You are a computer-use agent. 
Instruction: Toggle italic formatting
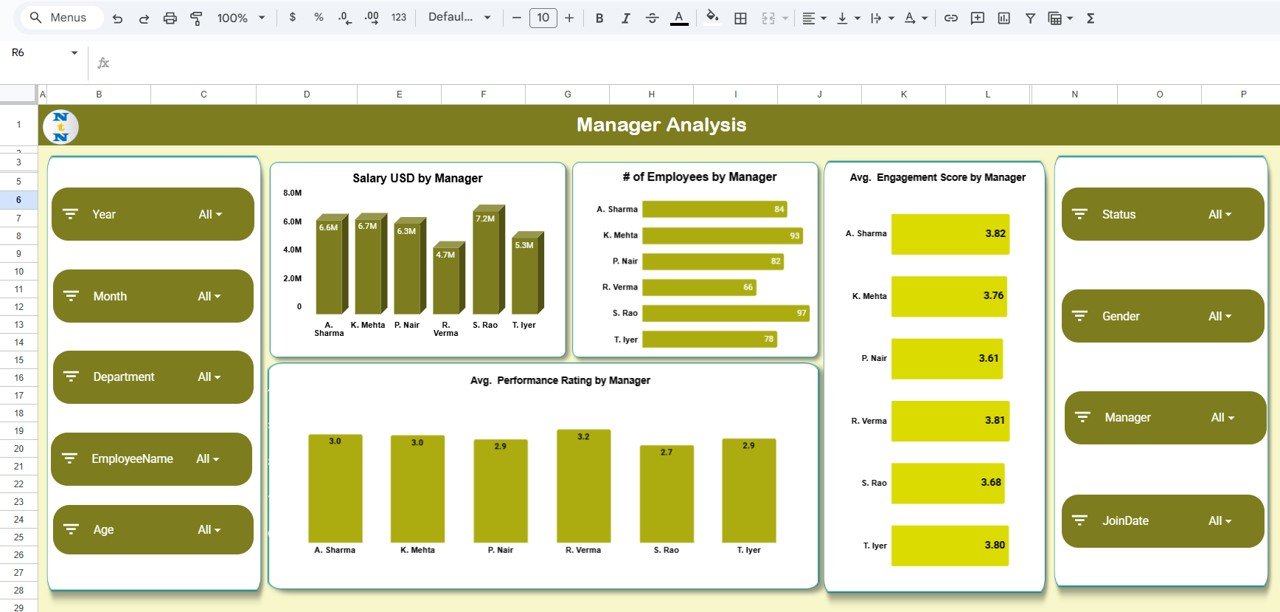point(626,18)
